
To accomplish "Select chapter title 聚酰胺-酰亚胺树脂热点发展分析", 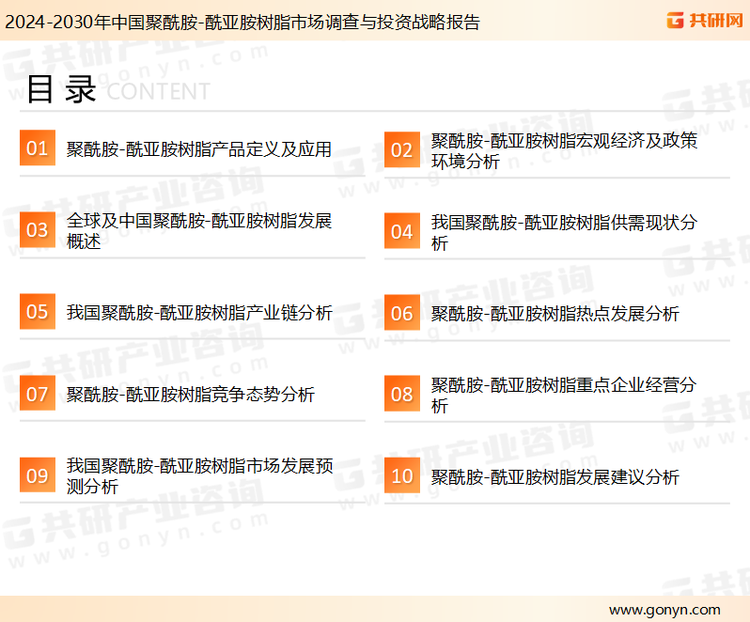I will (x=555, y=314).
